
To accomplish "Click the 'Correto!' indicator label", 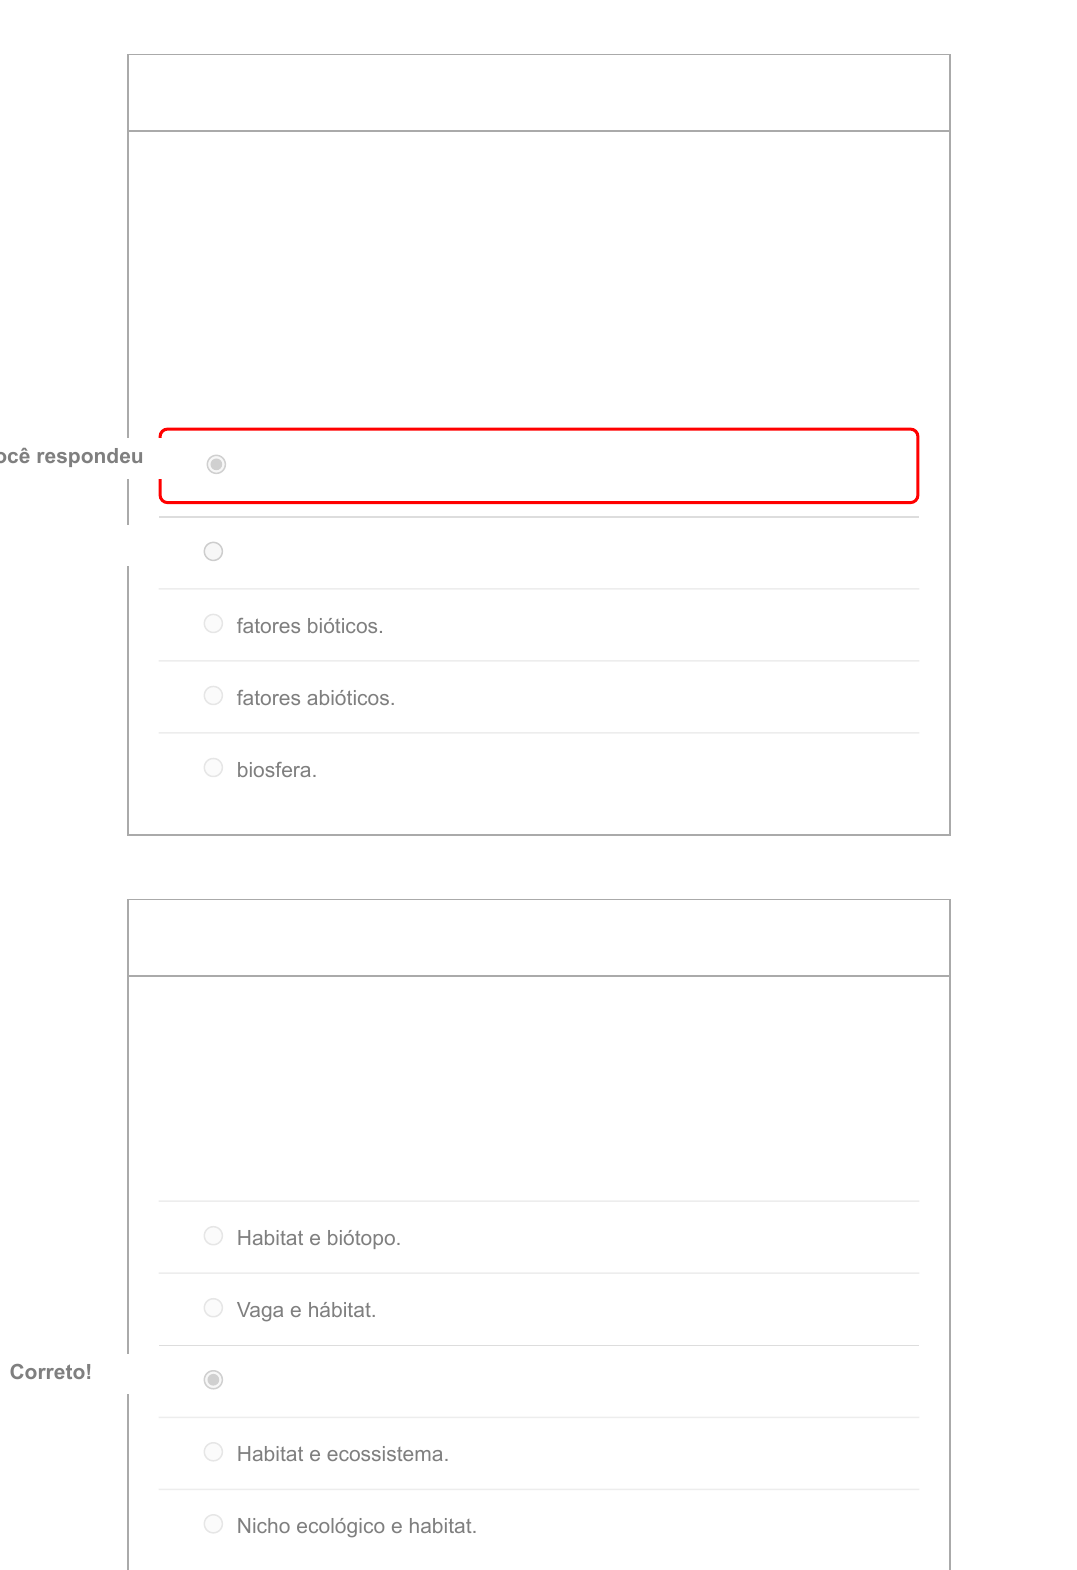I will tap(51, 1372).
